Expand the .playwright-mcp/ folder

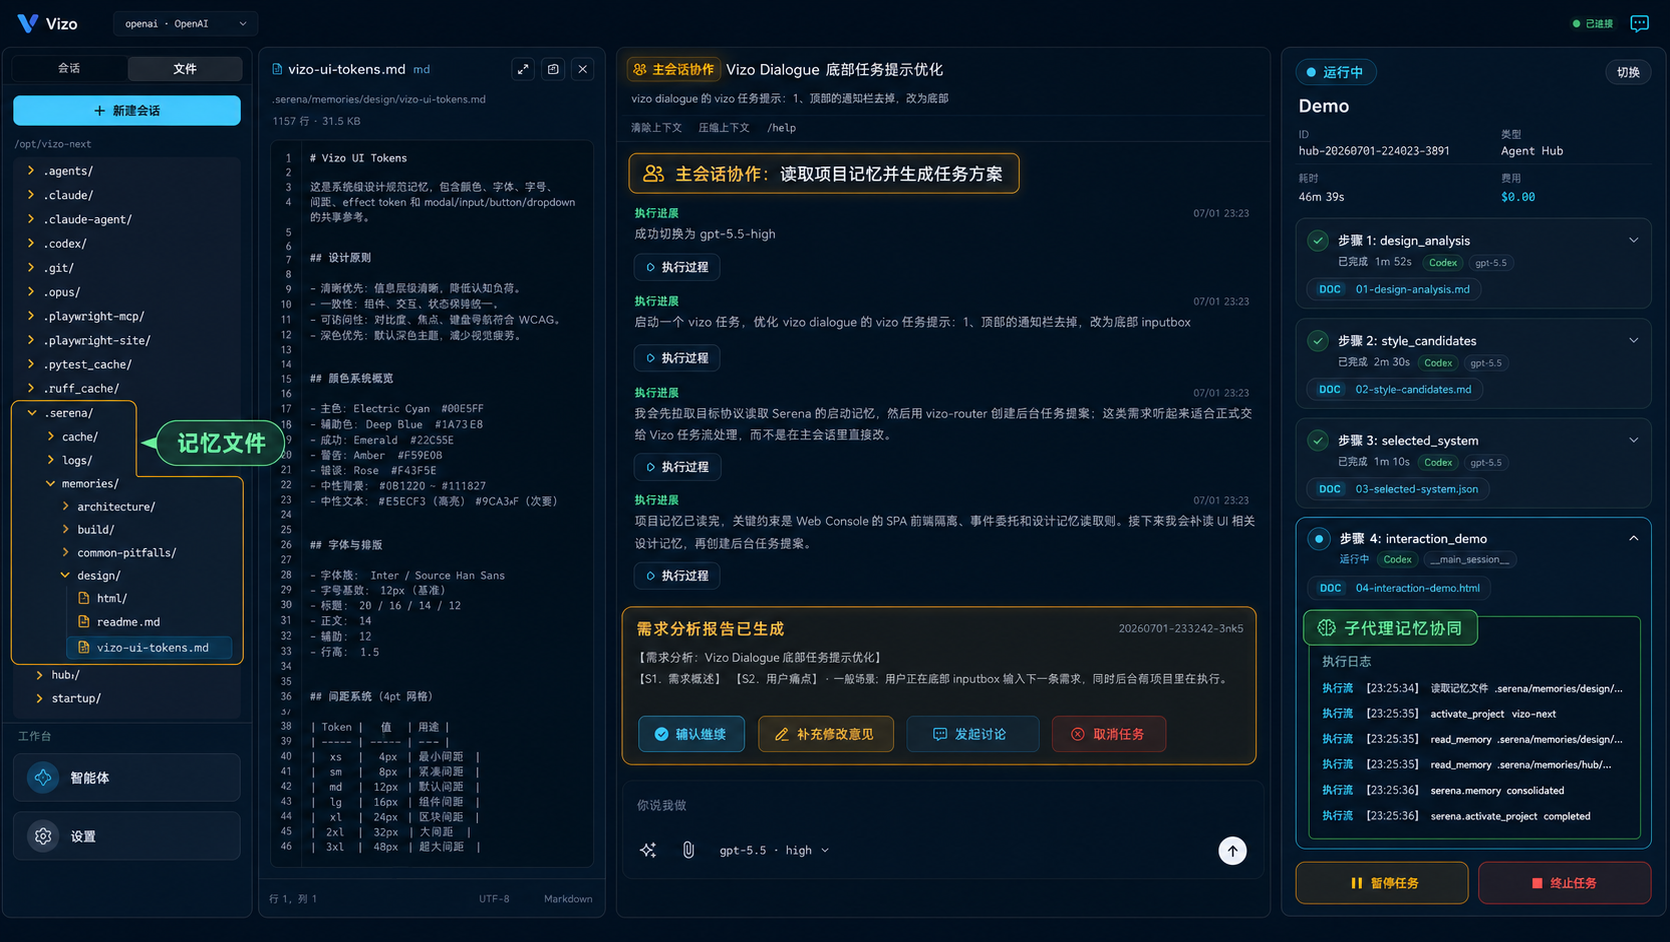click(31, 316)
